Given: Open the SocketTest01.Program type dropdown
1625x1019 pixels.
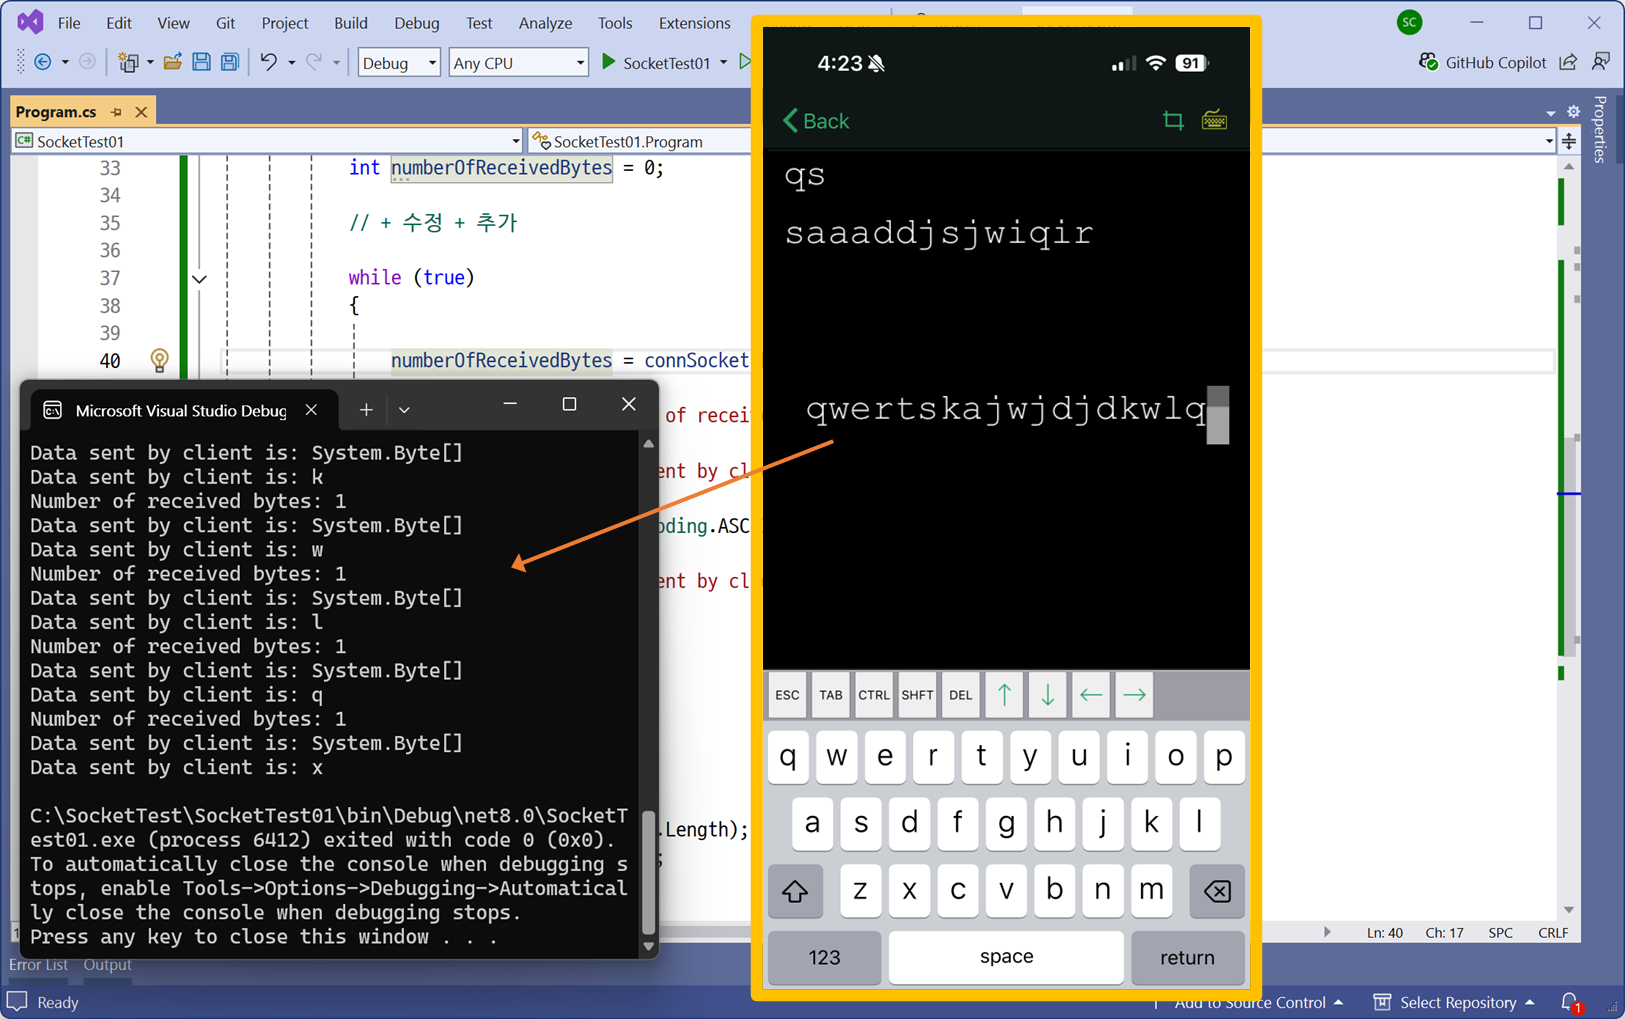Looking at the screenshot, I should pyautogui.click(x=640, y=141).
